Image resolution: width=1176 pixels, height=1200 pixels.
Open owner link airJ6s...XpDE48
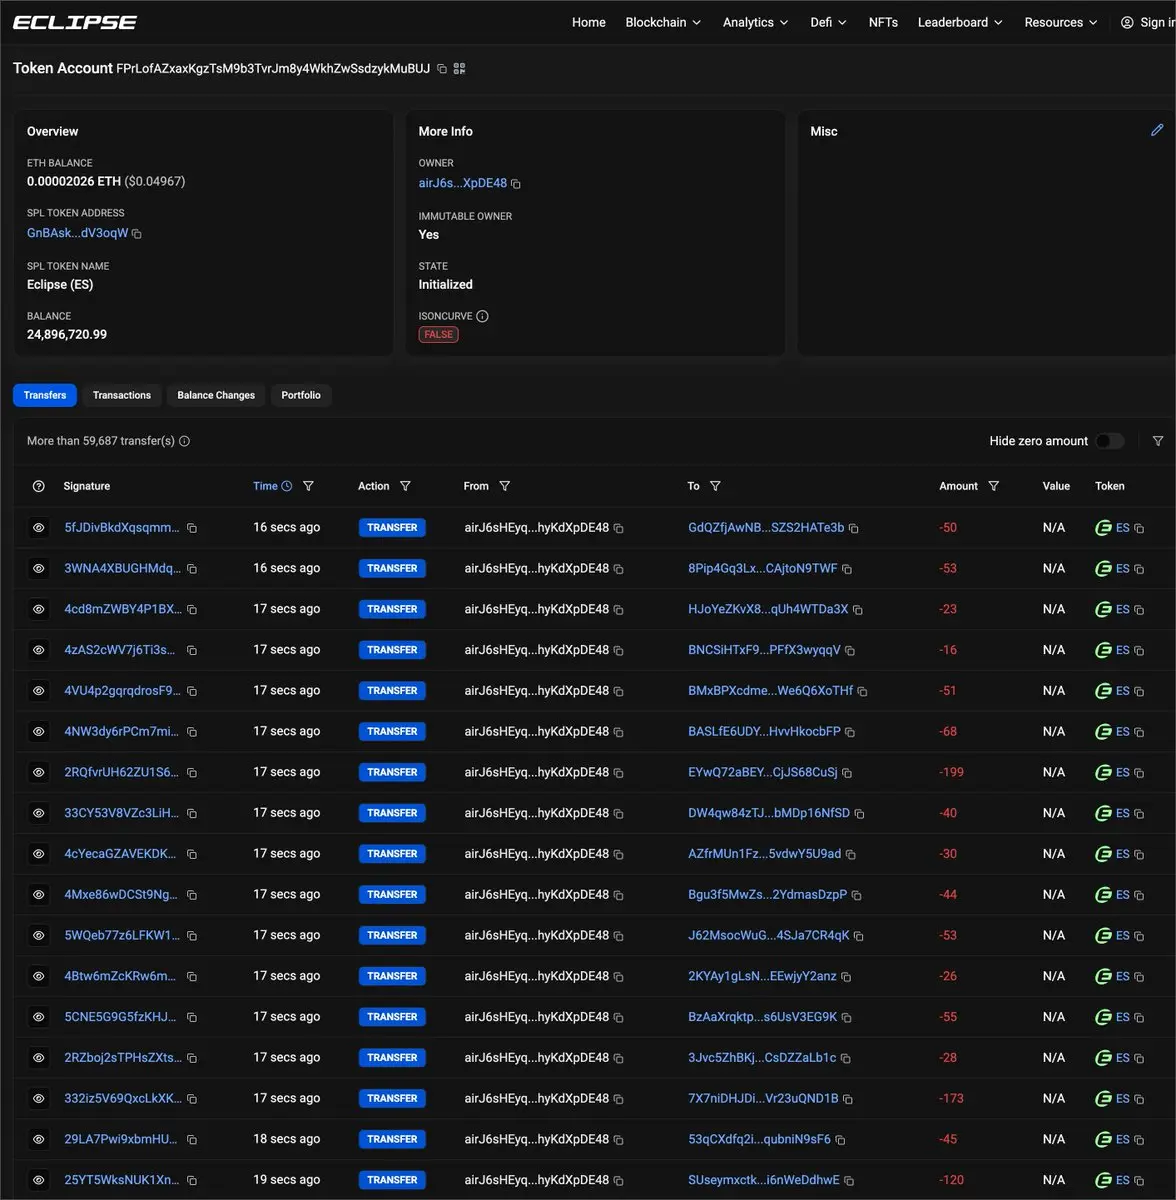coord(462,183)
